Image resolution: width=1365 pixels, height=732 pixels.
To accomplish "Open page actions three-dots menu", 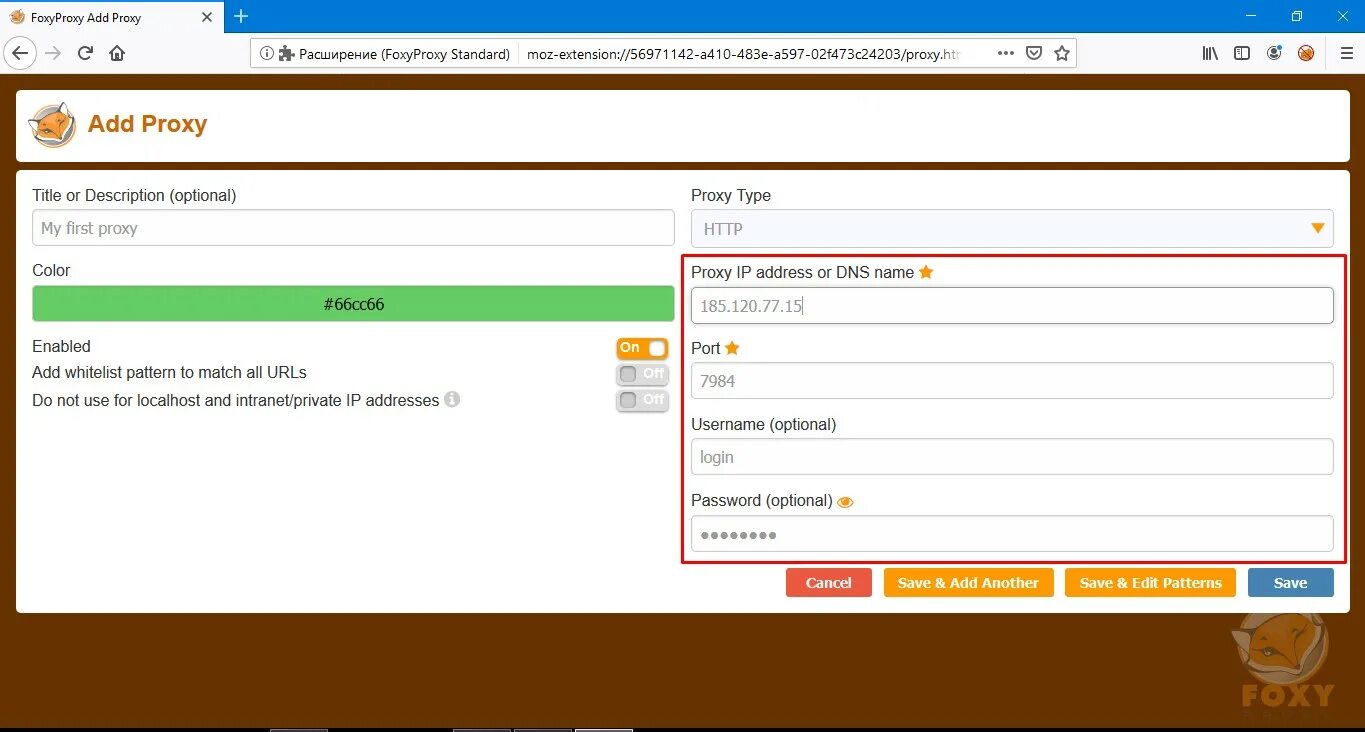I will pyautogui.click(x=1006, y=53).
